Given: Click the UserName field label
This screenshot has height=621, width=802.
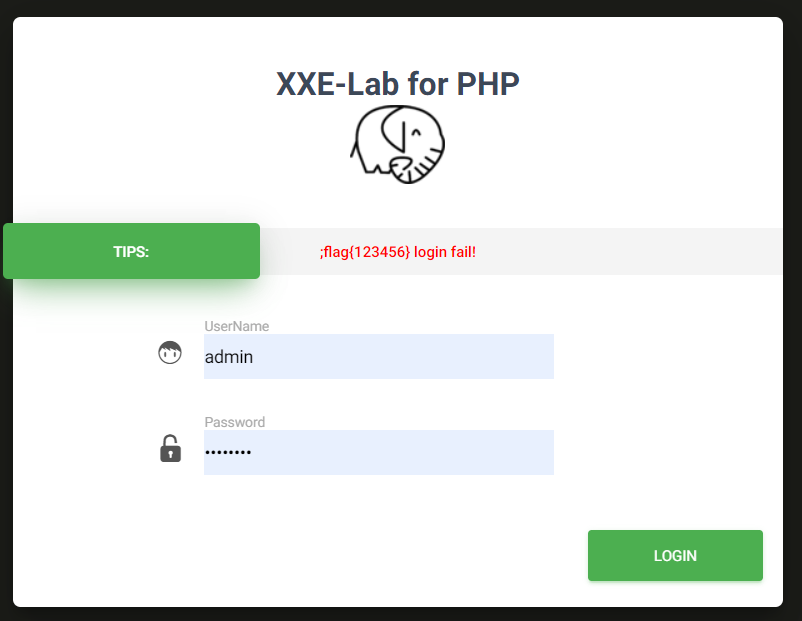Looking at the screenshot, I should pos(236,326).
